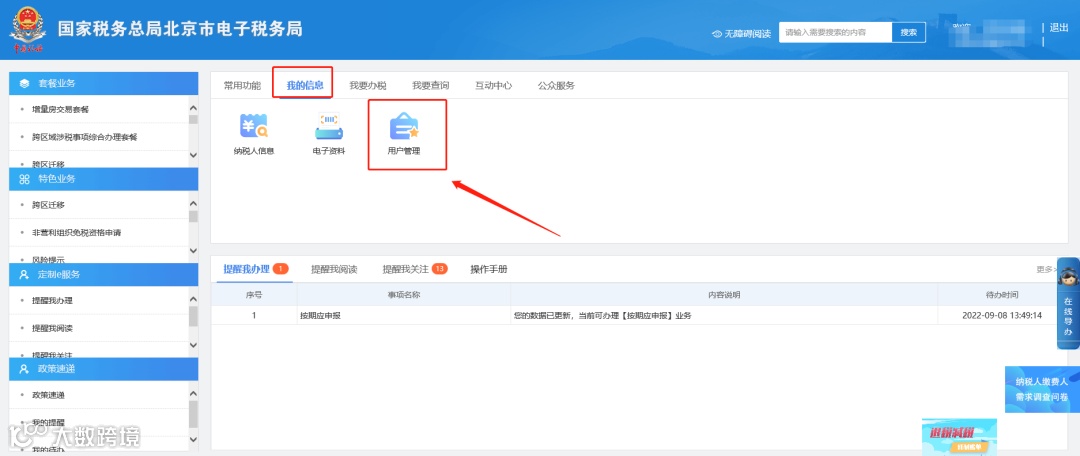Switch to the 我要办税 tab
The height and width of the screenshot is (456, 1080).
(x=368, y=86)
